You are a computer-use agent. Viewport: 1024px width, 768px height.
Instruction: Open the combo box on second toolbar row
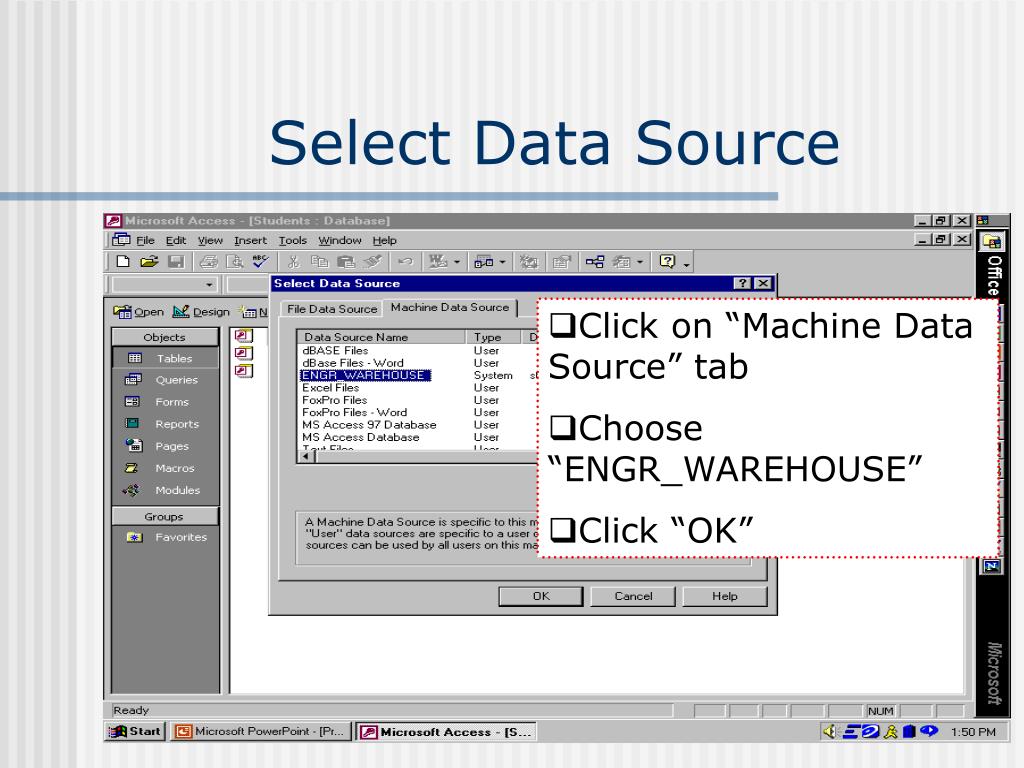coord(209,285)
